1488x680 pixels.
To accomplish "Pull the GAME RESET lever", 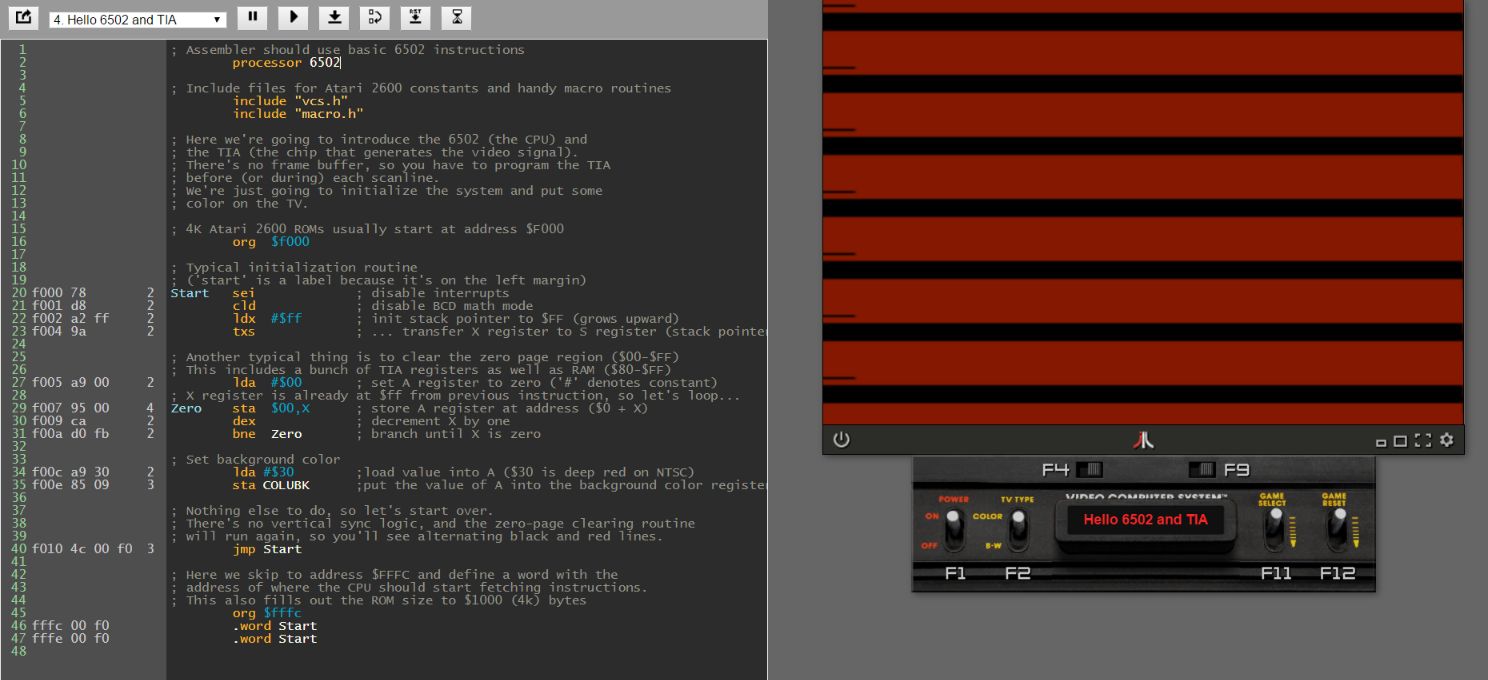I will [x=1340, y=528].
